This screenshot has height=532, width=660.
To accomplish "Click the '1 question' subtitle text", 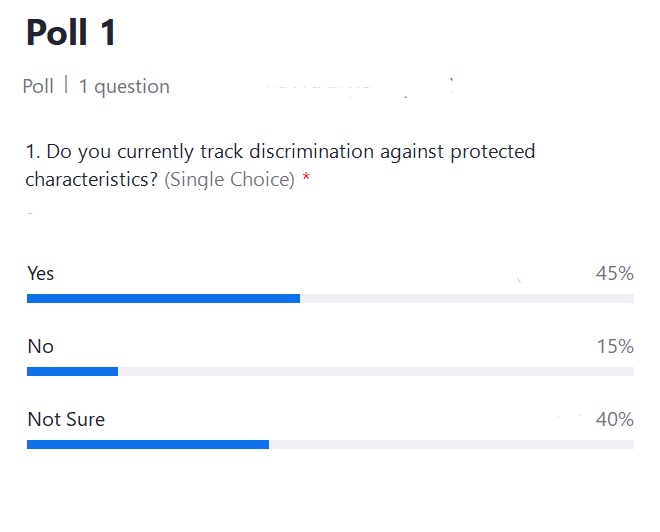I will (x=124, y=87).
